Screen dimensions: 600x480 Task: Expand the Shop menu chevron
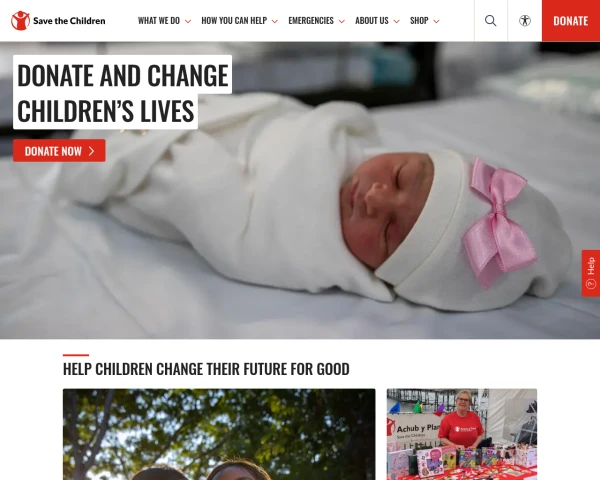pyautogui.click(x=436, y=21)
